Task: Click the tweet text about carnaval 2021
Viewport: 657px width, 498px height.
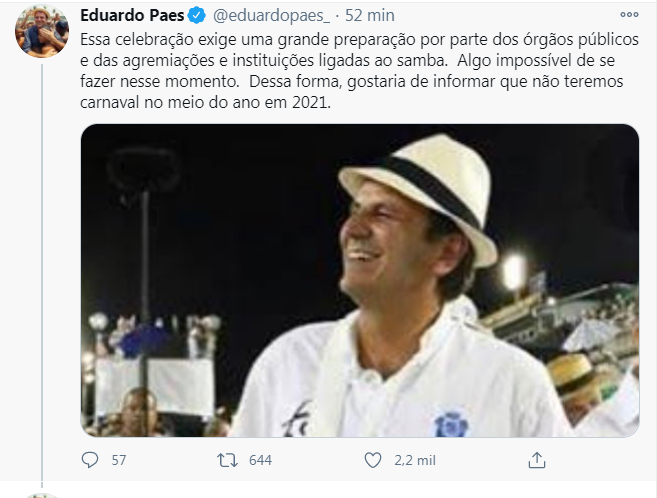Action: pos(360,71)
